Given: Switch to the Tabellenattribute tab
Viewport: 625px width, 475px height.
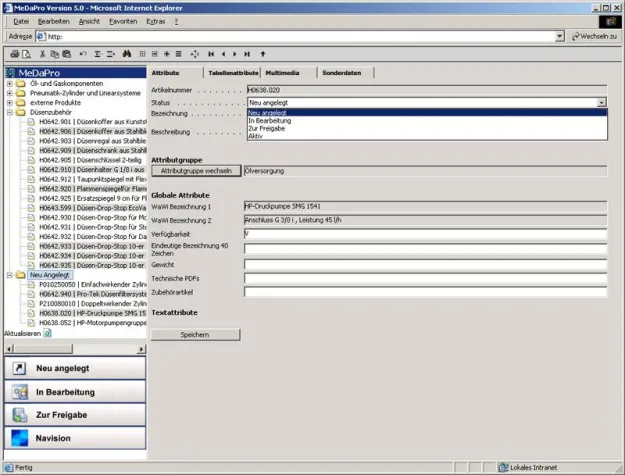Looking at the screenshot, I should pyautogui.click(x=232, y=73).
